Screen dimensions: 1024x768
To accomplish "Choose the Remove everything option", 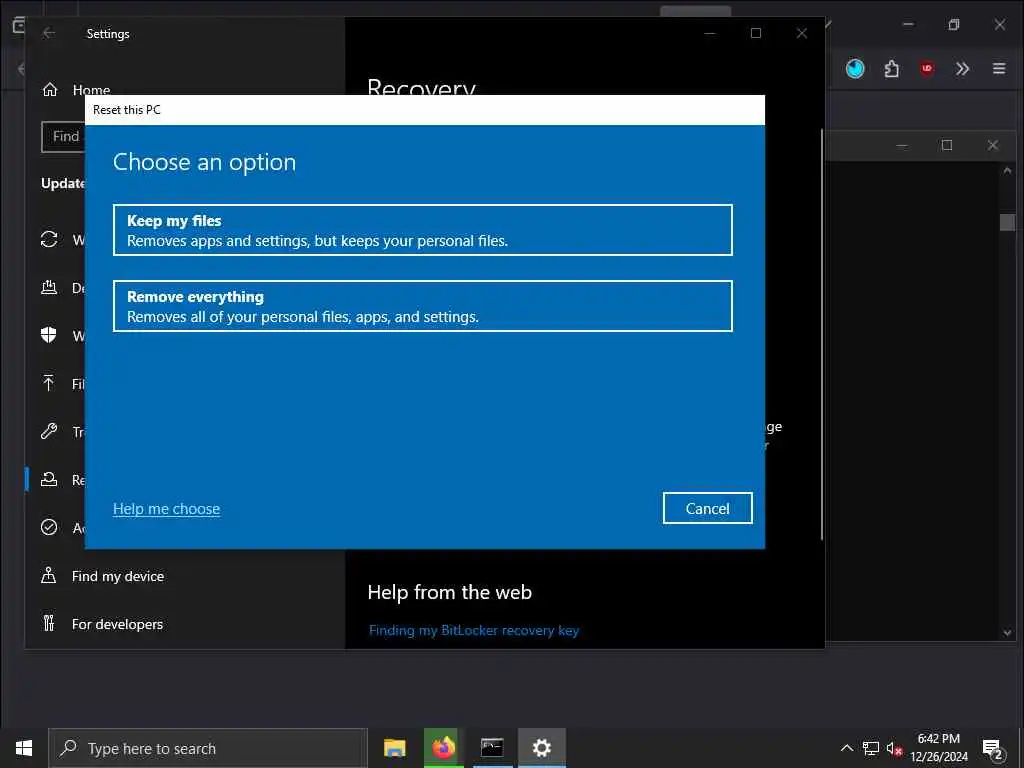I will pyautogui.click(x=423, y=306).
